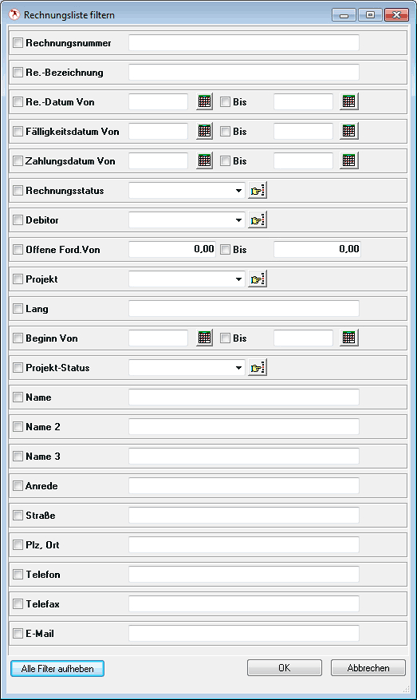The height and width of the screenshot is (700, 417).
Task: Open lookup icon next to Debitor
Action: 258,220
